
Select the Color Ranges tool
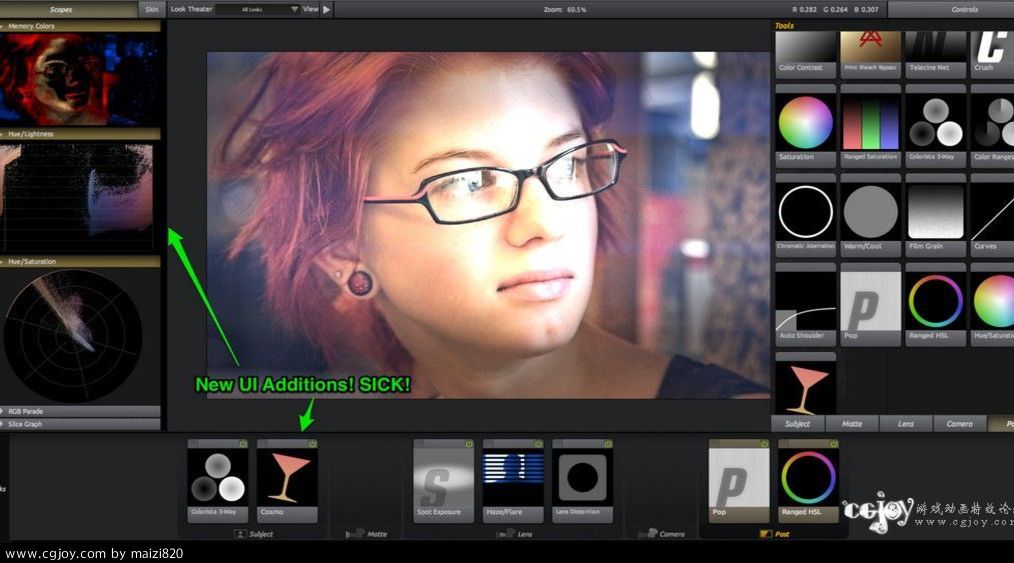click(992, 126)
